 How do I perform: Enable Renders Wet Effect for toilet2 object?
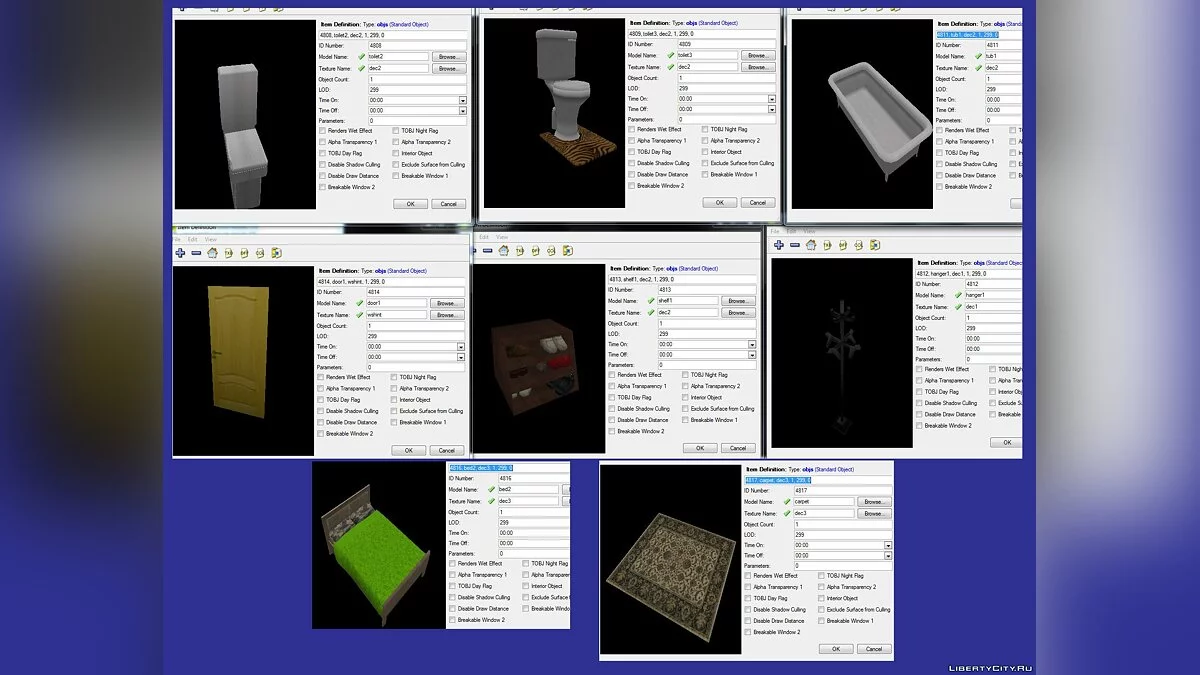pos(322,131)
